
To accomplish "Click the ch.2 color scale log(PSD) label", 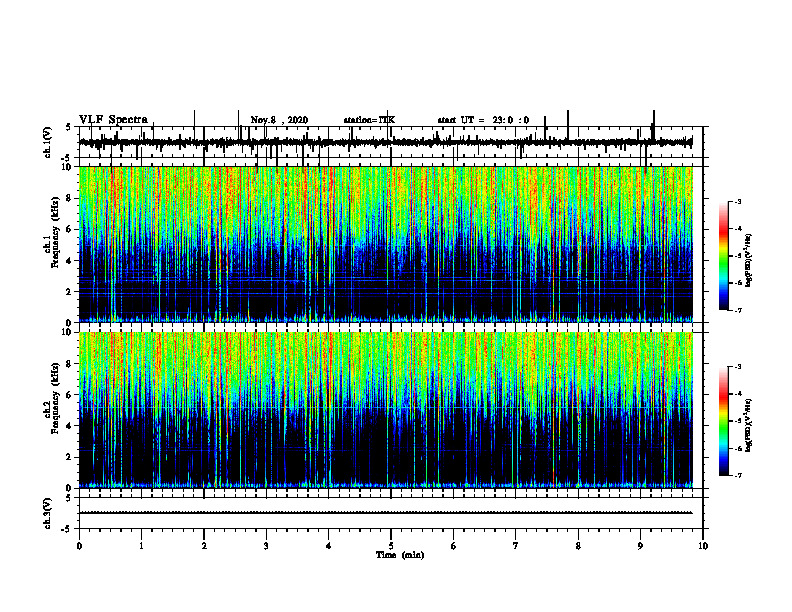I will point(749,425).
